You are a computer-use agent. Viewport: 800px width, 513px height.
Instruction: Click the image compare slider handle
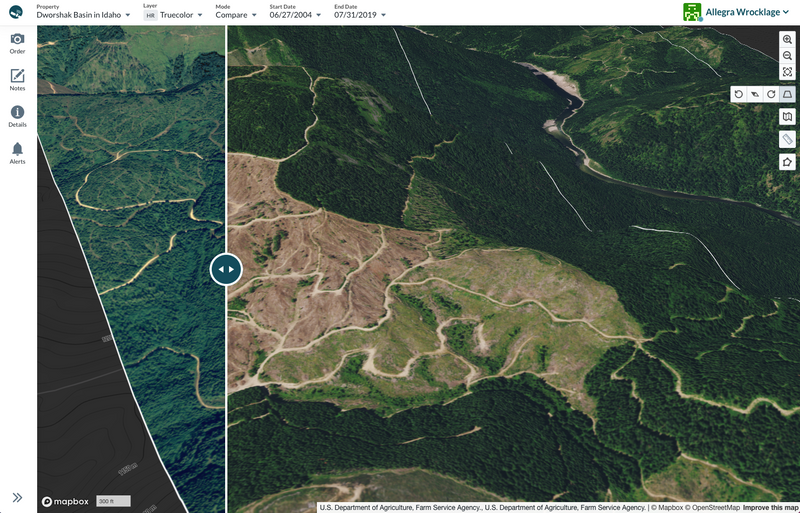click(x=226, y=269)
